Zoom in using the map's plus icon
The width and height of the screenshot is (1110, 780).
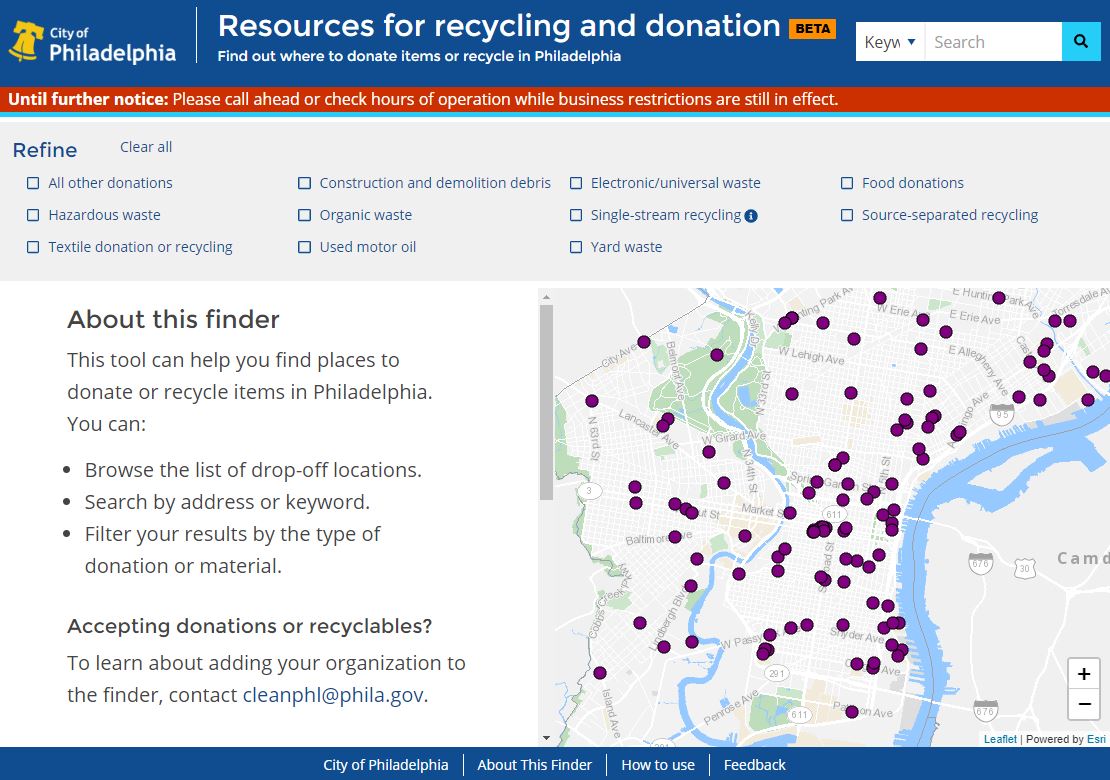pyautogui.click(x=1084, y=673)
